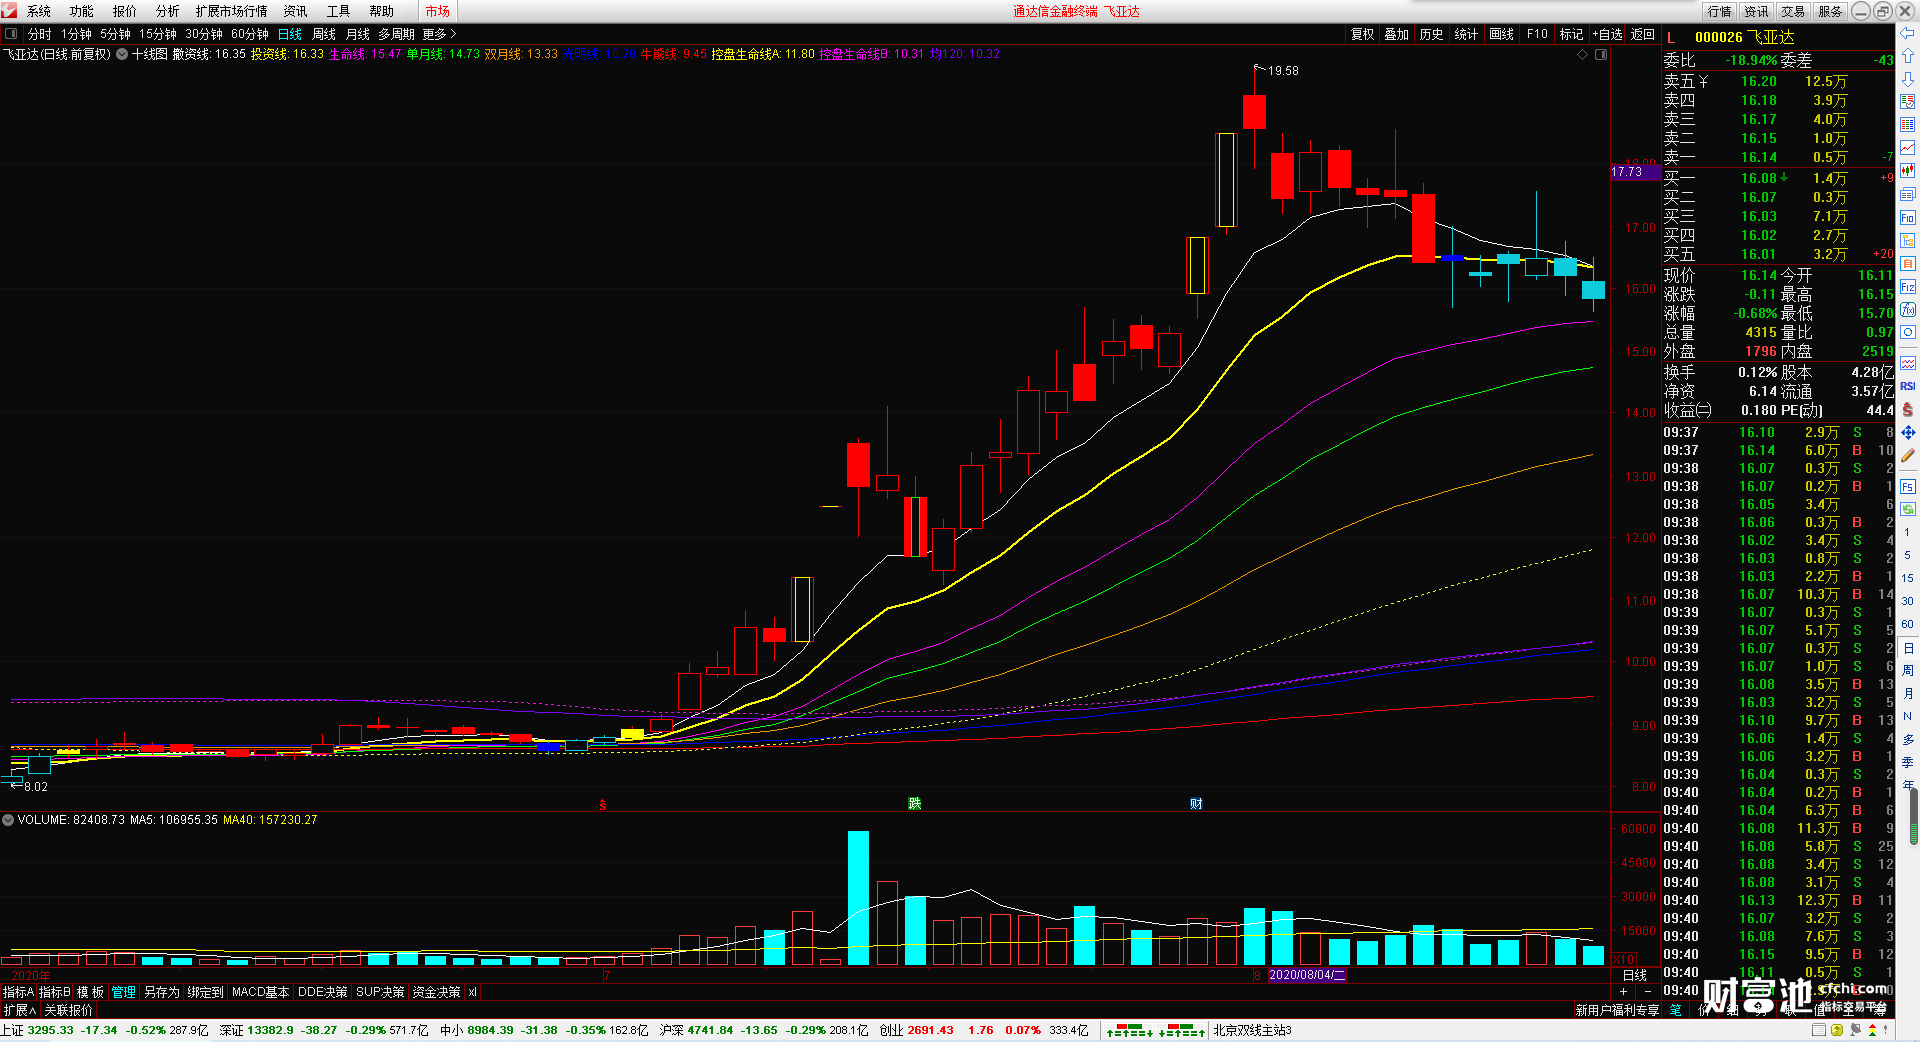Click the 上证 index value in status bar
The image size is (1920, 1042).
coord(50,1030)
